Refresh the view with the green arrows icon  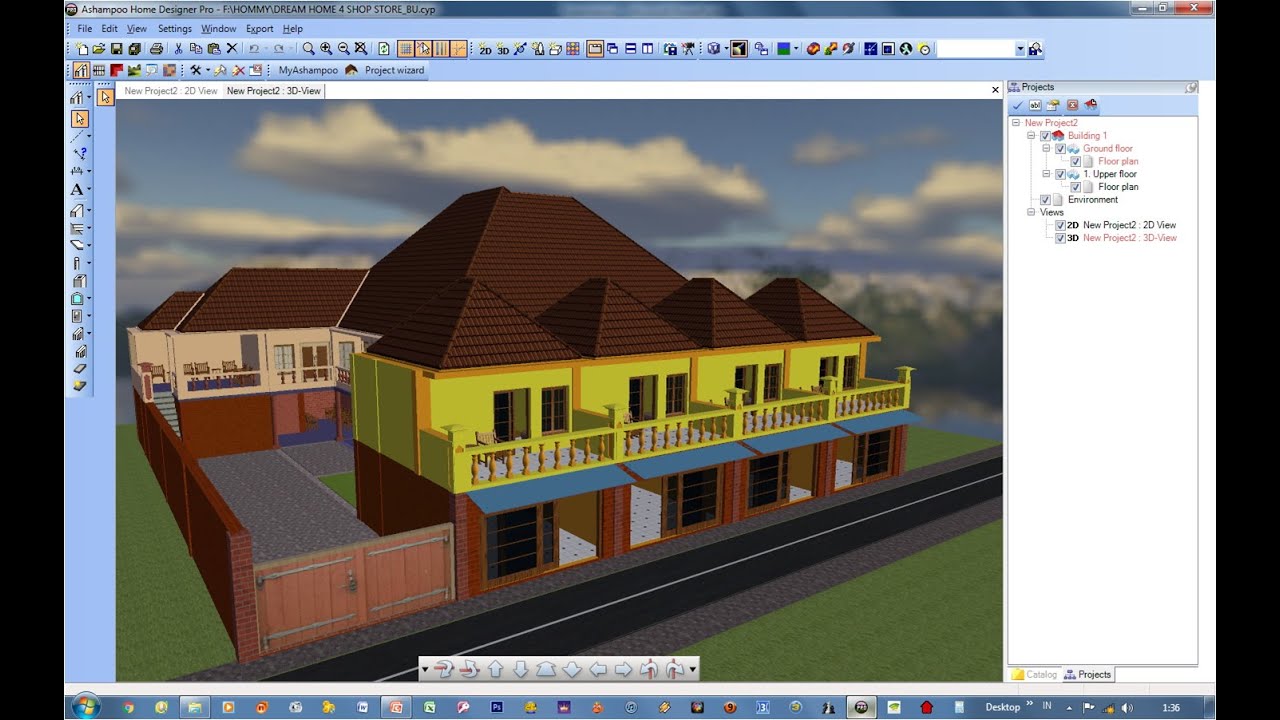click(x=383, y=48)
